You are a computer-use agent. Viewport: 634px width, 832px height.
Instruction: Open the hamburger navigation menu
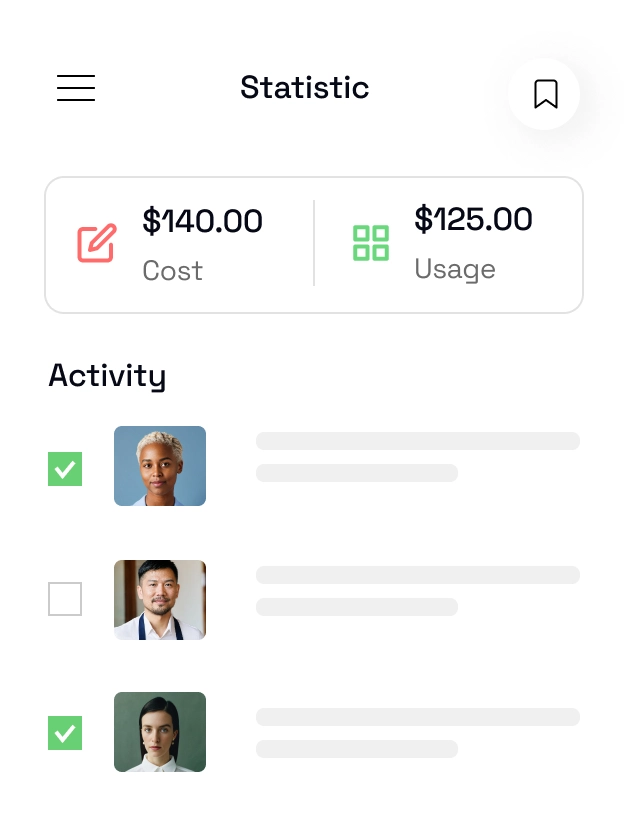[76, 88]
